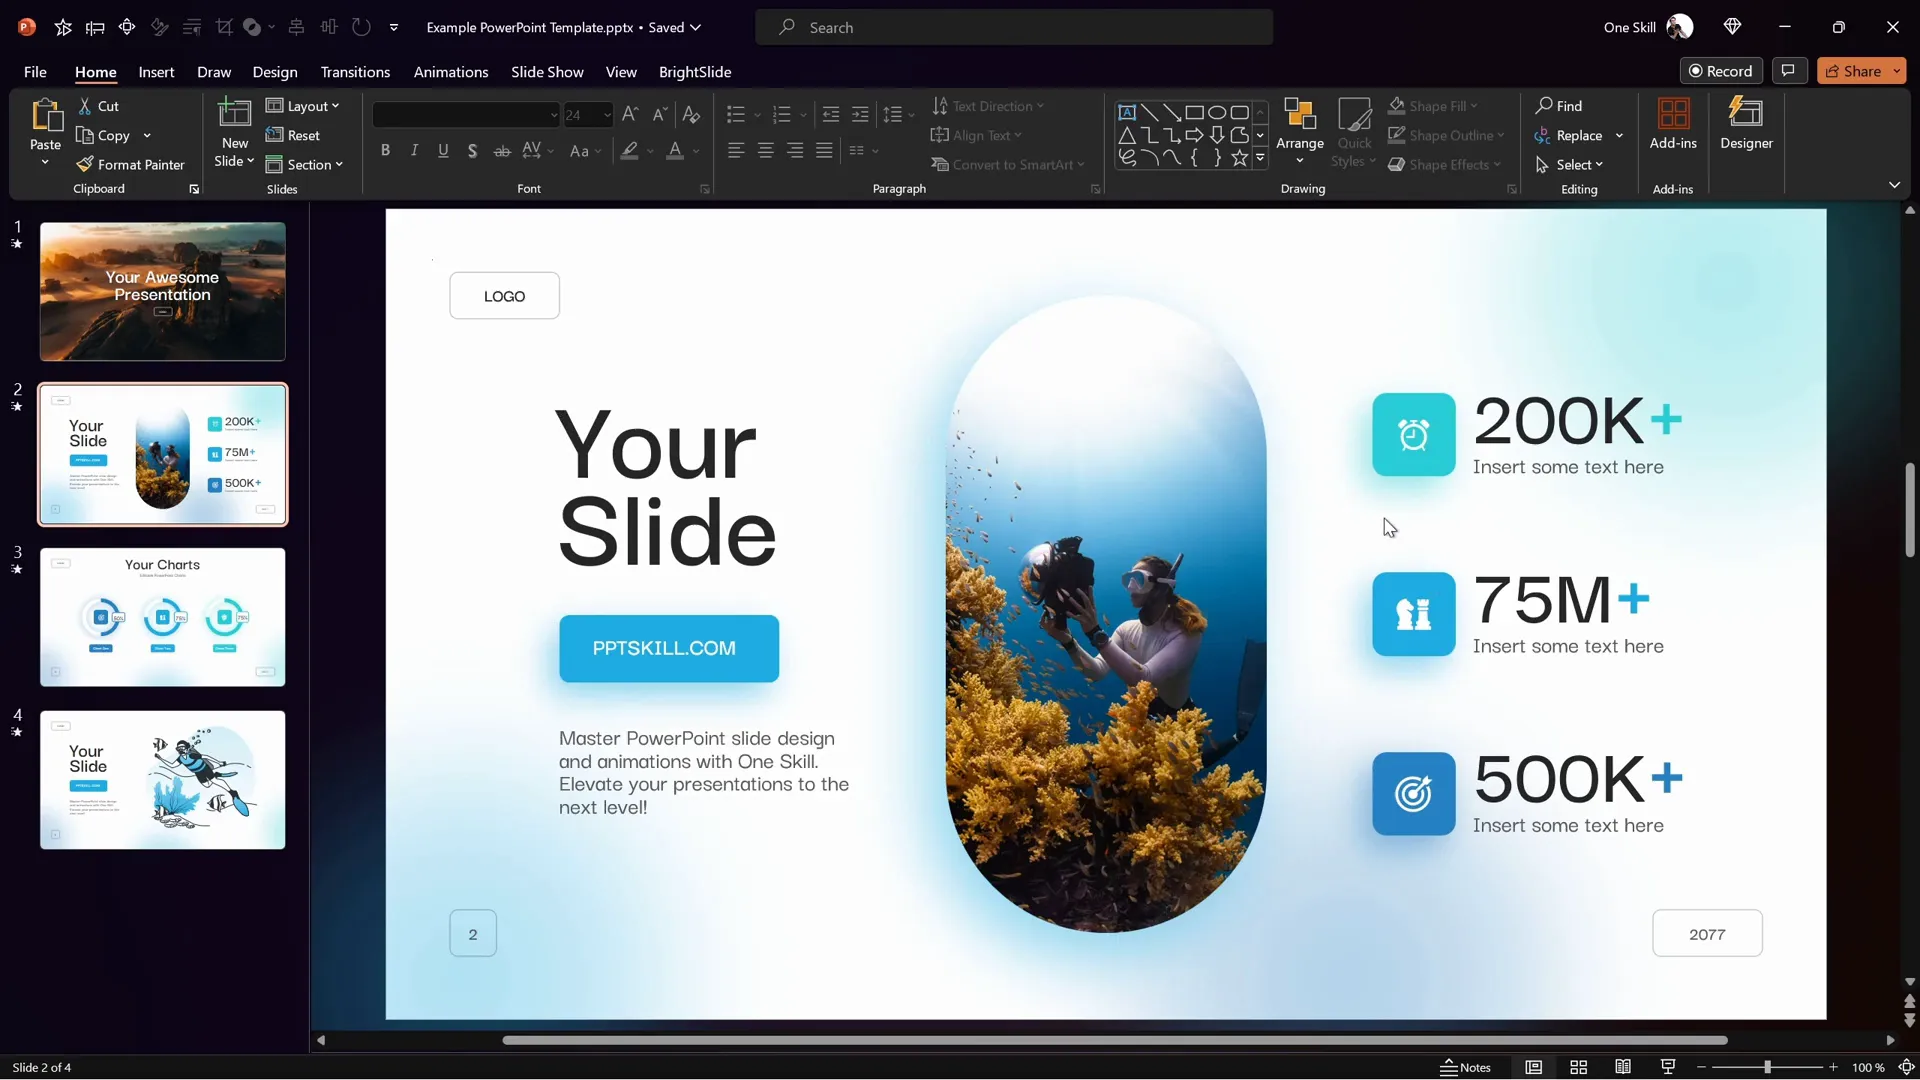
Task: Switch to Reading View
Action: (1623, 1067)
